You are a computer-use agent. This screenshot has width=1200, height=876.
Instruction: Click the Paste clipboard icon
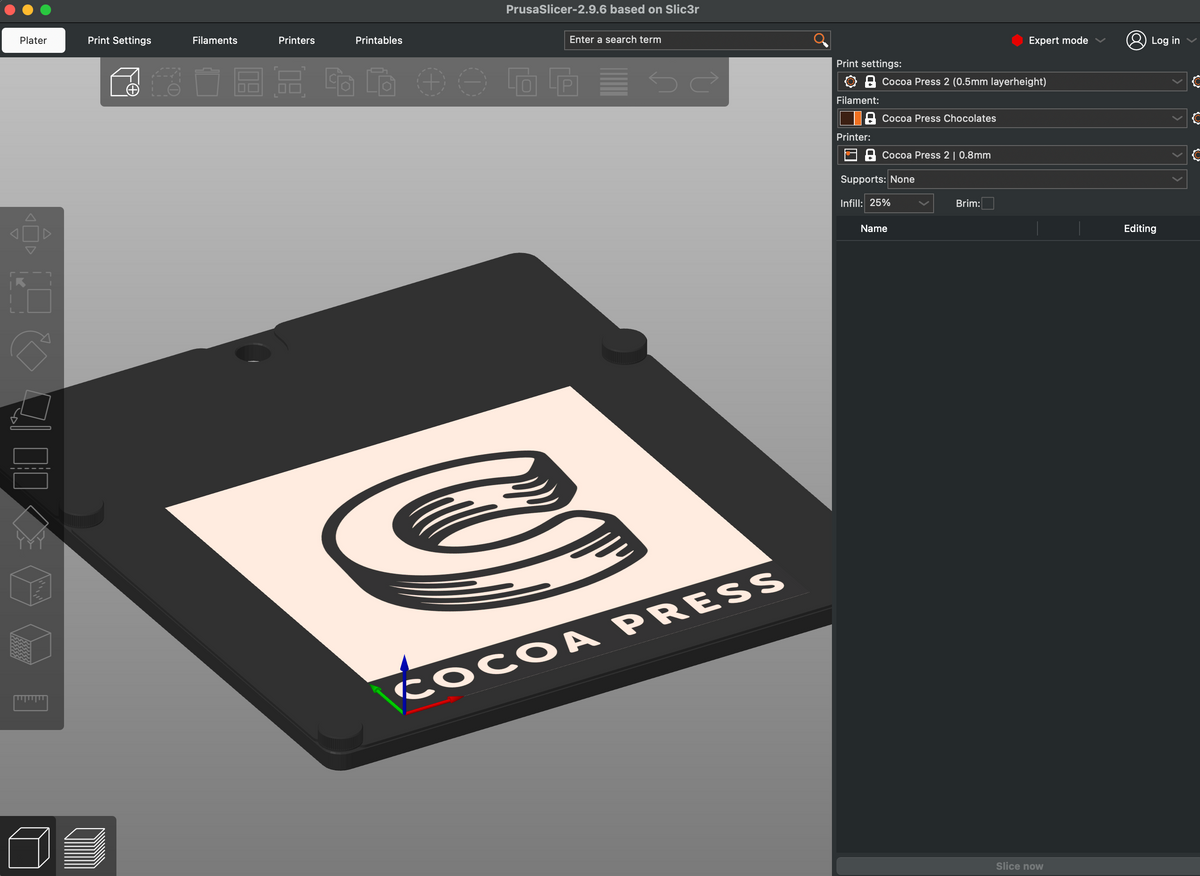tap(381, 82)
